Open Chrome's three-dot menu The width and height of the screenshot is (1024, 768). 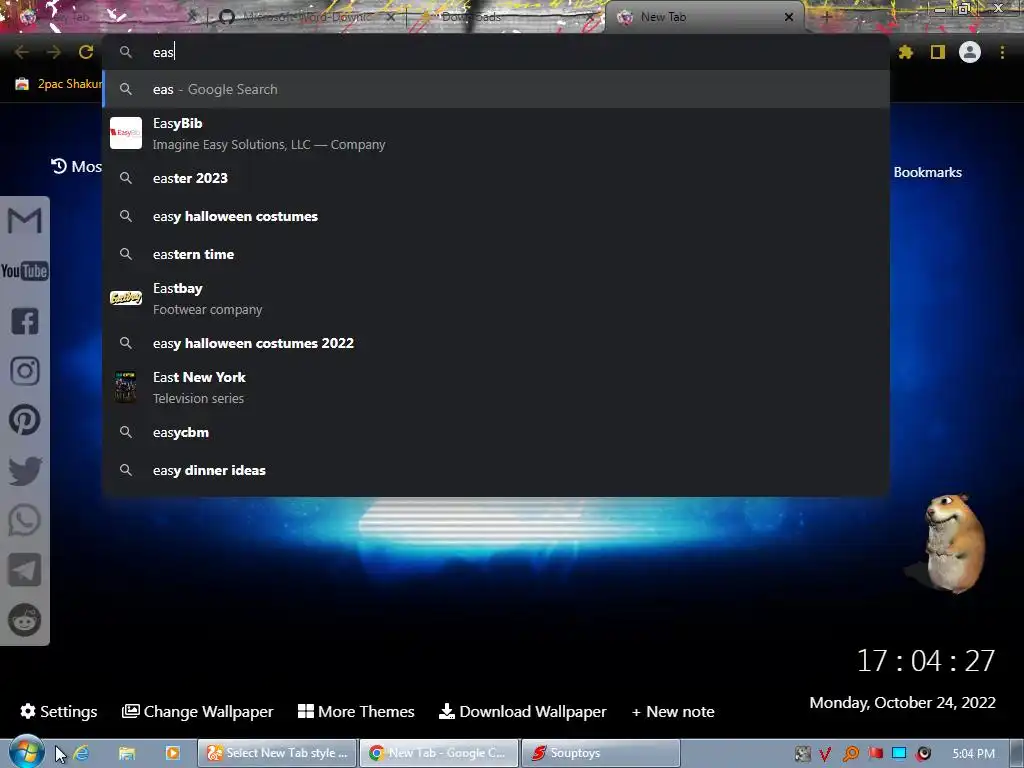click(1002, 52)
